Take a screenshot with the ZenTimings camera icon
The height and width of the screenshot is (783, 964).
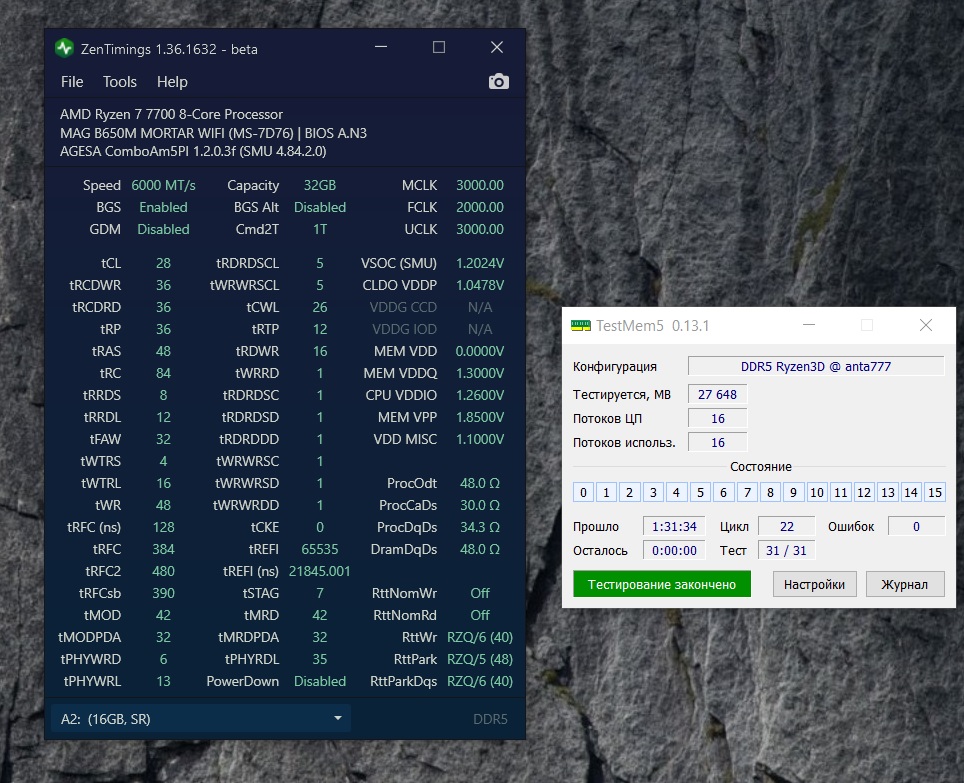499,82
